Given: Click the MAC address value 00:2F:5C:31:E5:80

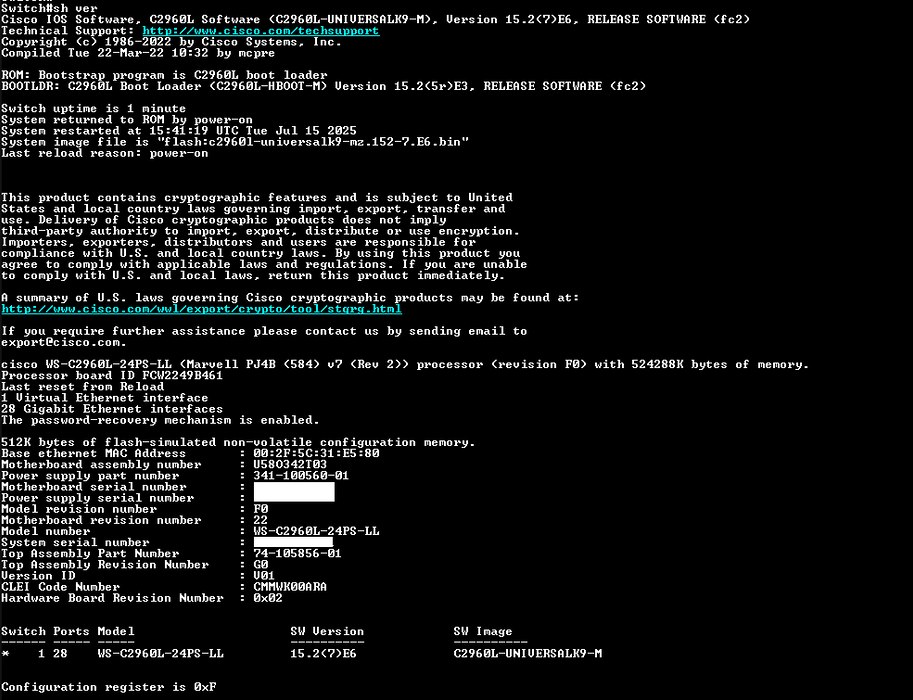Looking at the screenshot, I should (x=316, y=453).
